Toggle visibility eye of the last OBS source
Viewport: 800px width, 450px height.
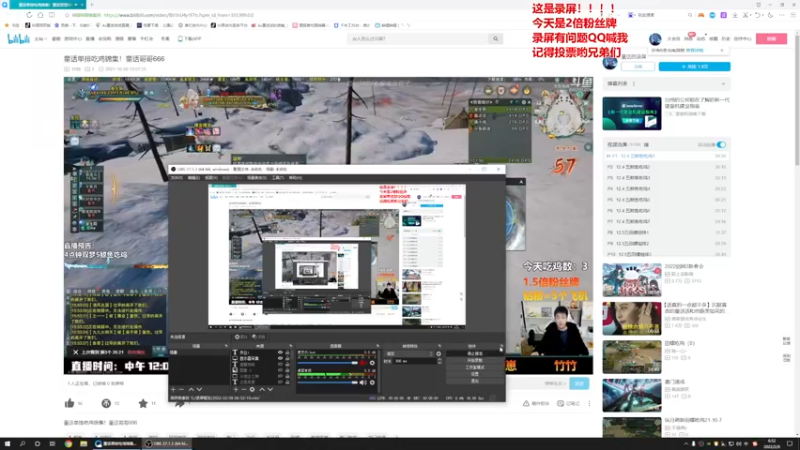click(280, 382)
